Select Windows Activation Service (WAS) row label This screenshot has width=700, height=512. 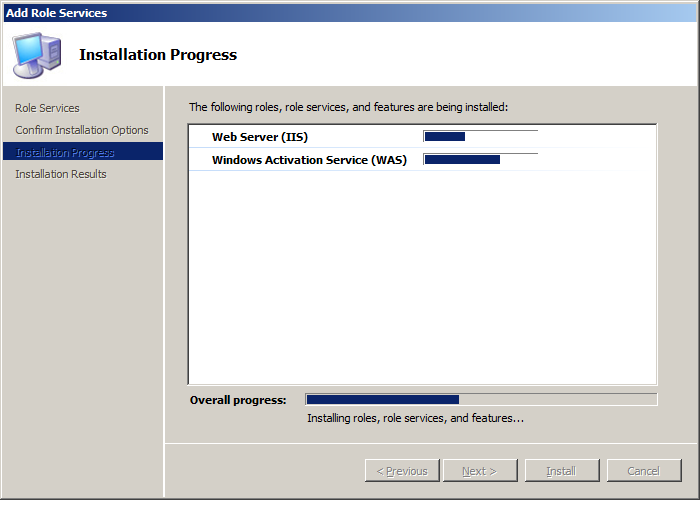click(309, 160)
